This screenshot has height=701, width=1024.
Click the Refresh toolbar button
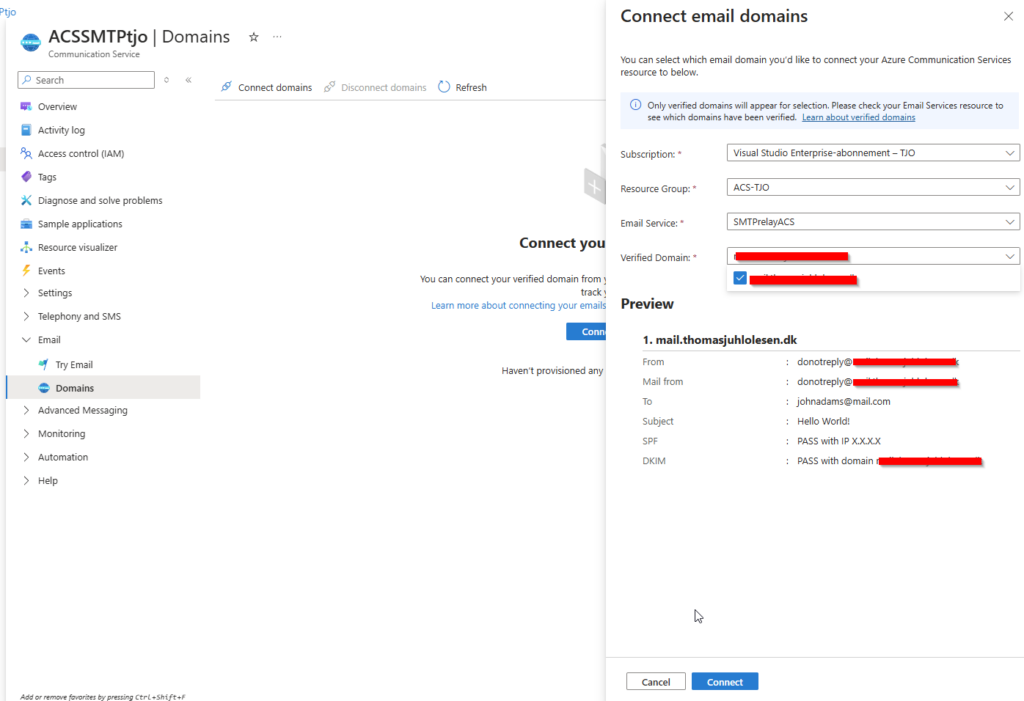point(462,87)
